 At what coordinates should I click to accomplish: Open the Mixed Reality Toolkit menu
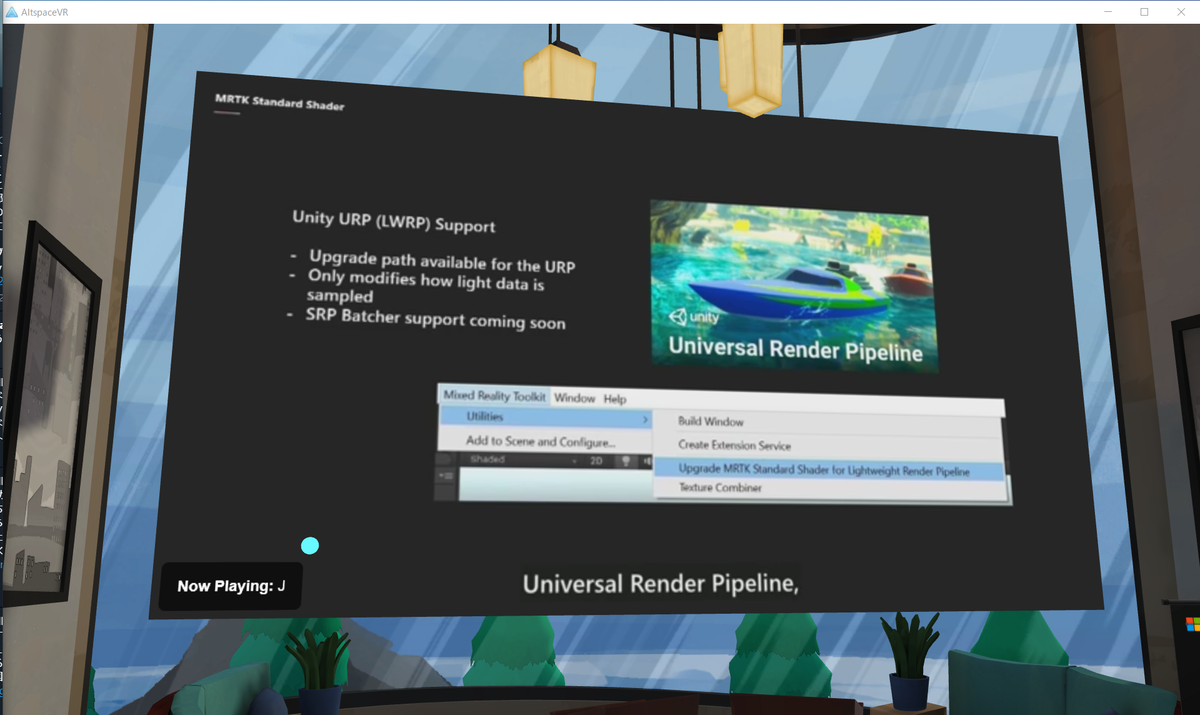click(x=495, y=396)
